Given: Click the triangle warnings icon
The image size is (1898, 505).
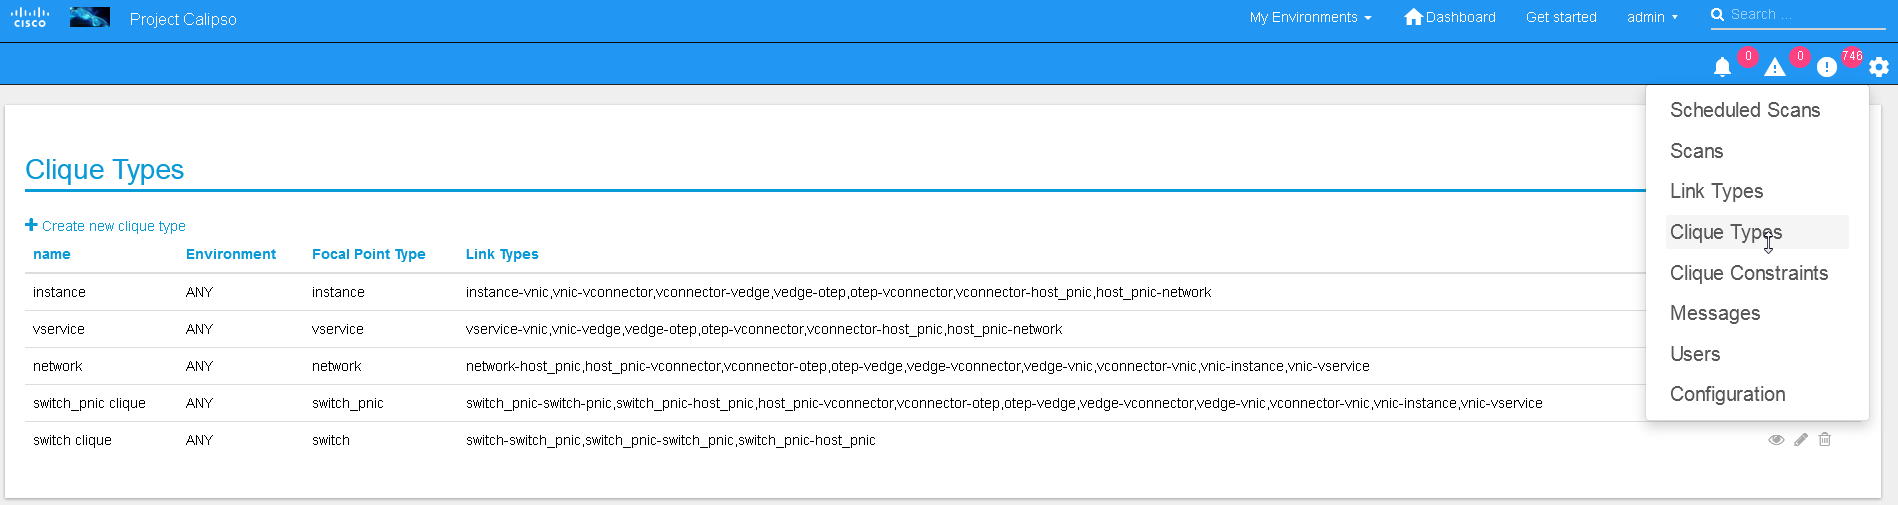Looking at the screenshot, I should 1774,67.
